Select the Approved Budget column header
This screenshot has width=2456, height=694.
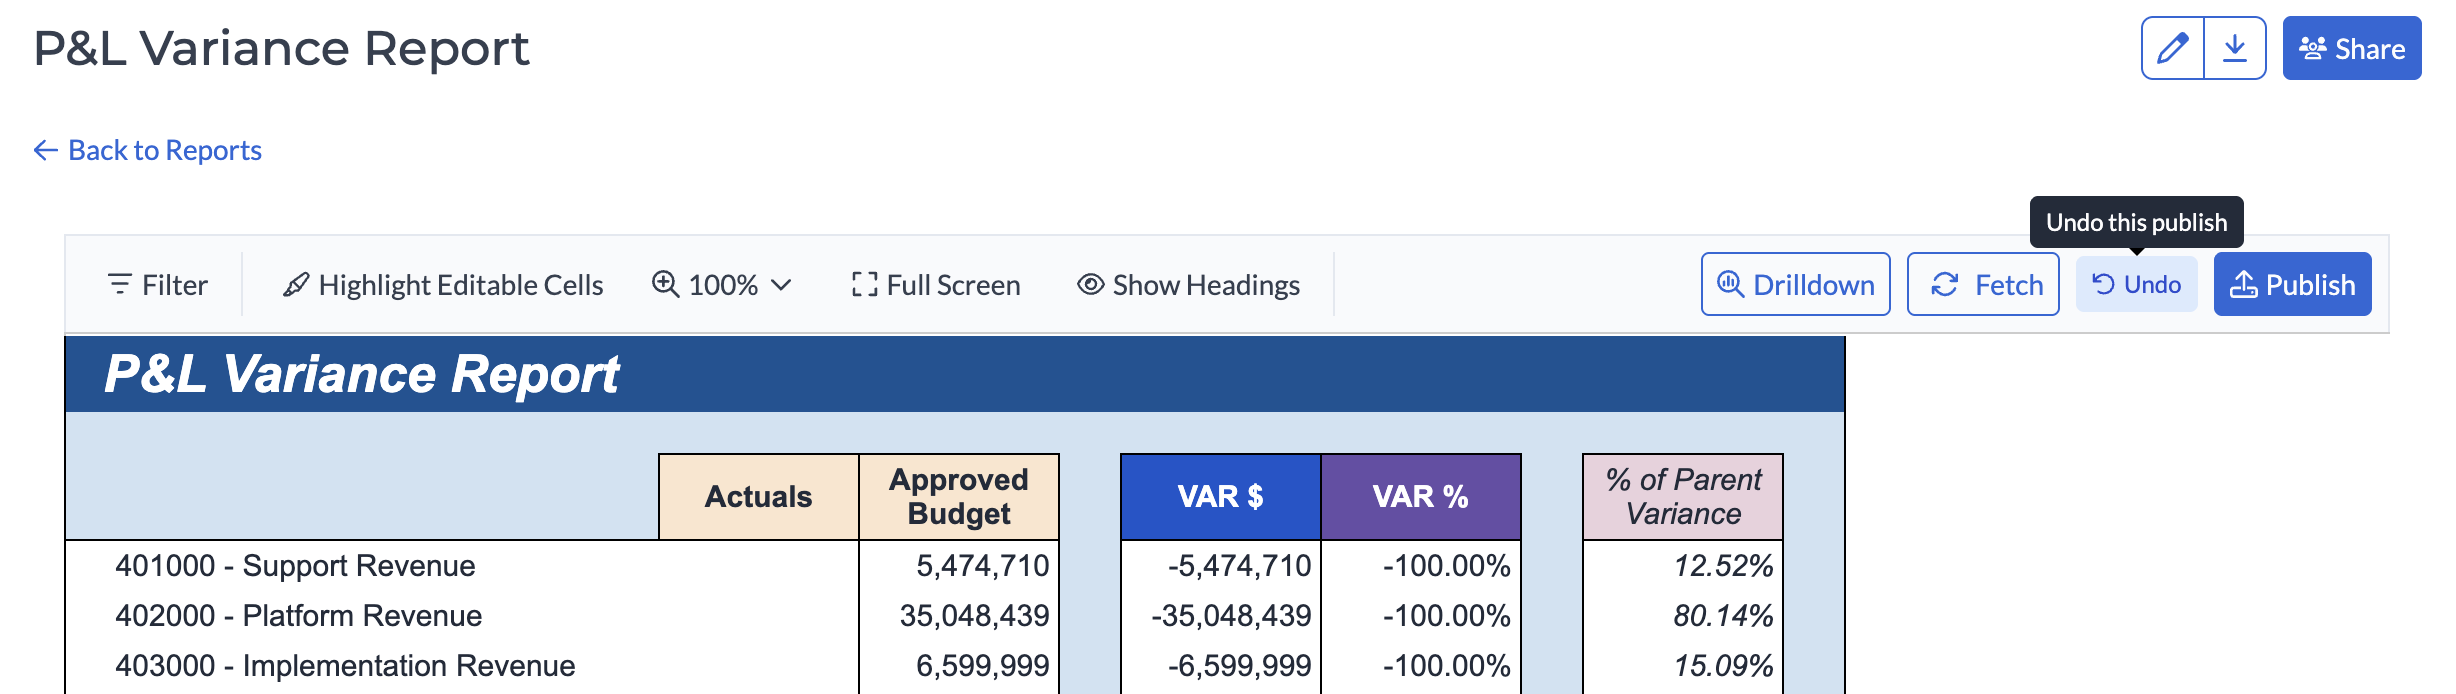pos(958,497)
